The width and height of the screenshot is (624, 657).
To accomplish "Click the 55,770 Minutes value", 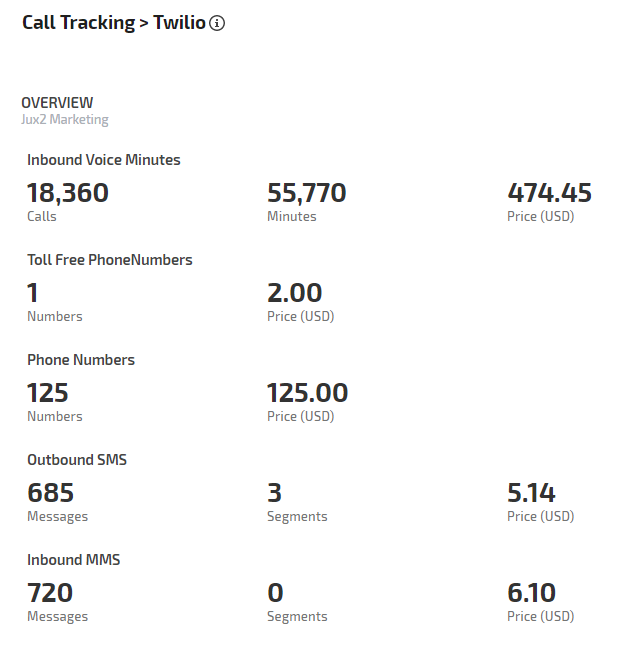I will click(x=307, y=193).
